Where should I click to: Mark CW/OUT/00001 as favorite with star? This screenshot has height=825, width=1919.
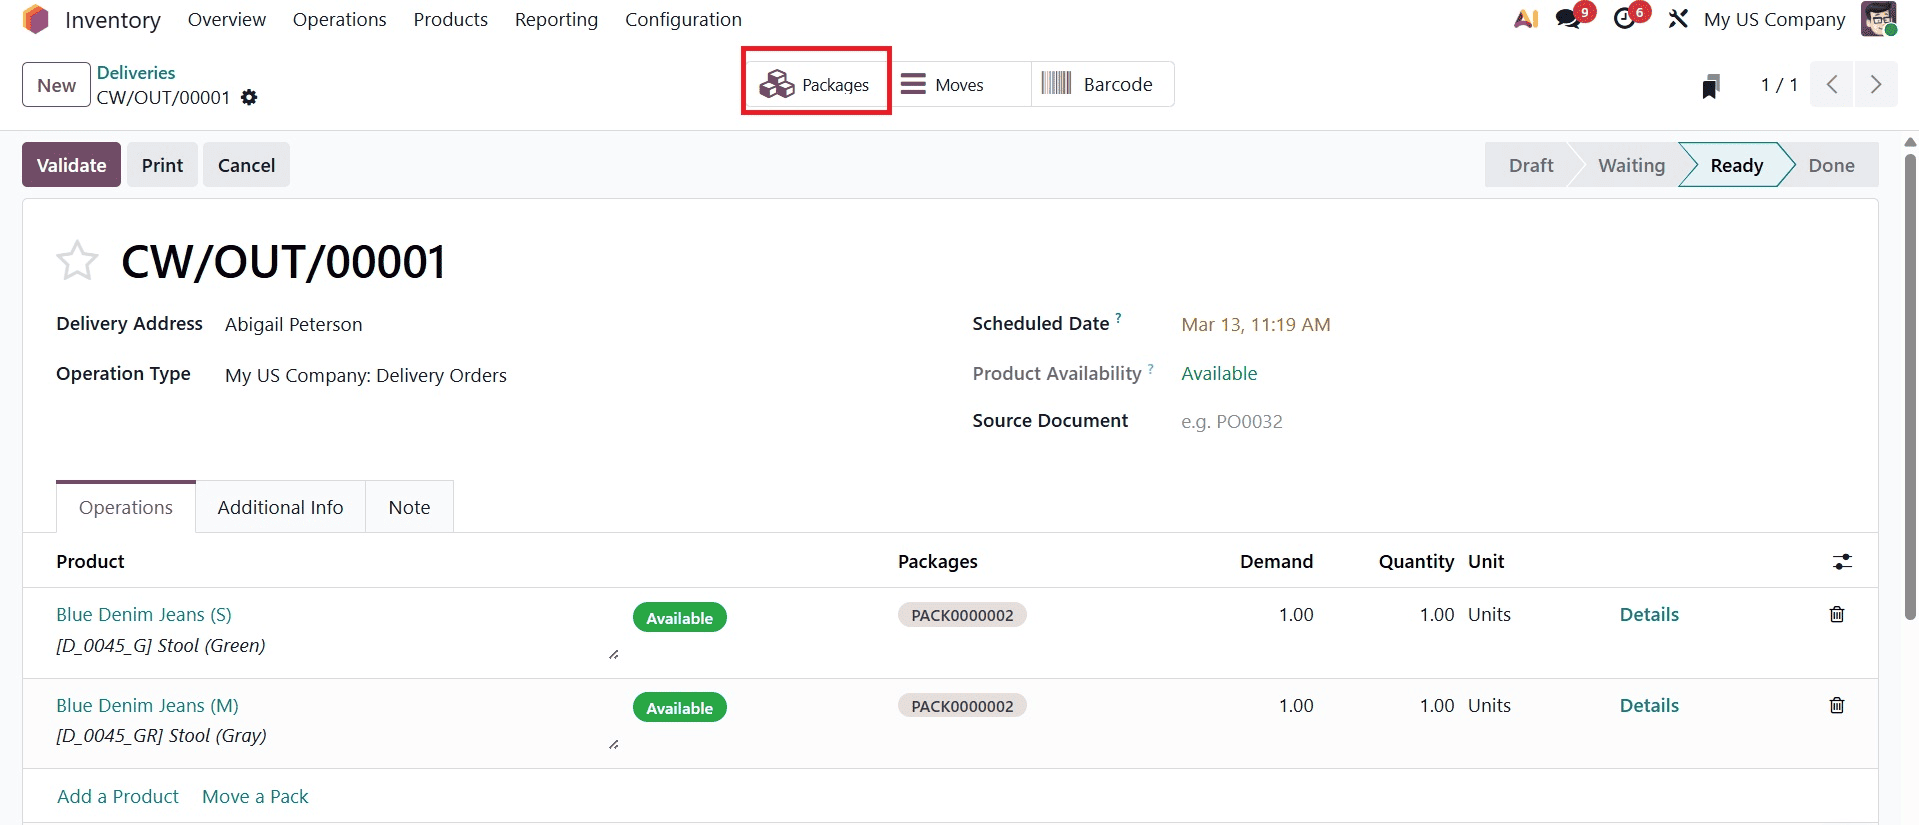(77, 261)
